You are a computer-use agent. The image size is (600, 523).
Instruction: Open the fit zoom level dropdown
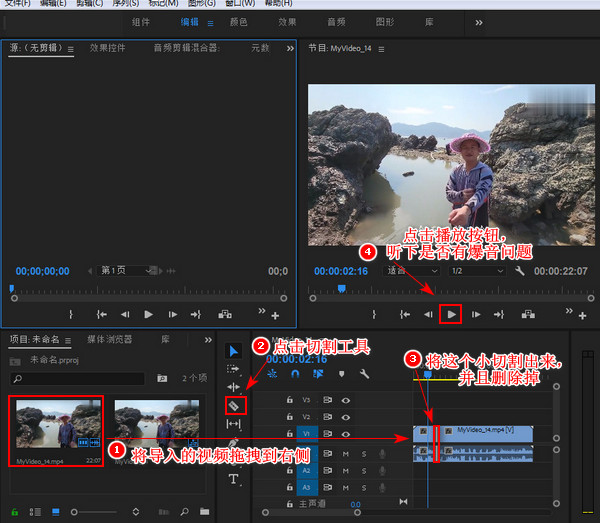[x=411, y=271]
